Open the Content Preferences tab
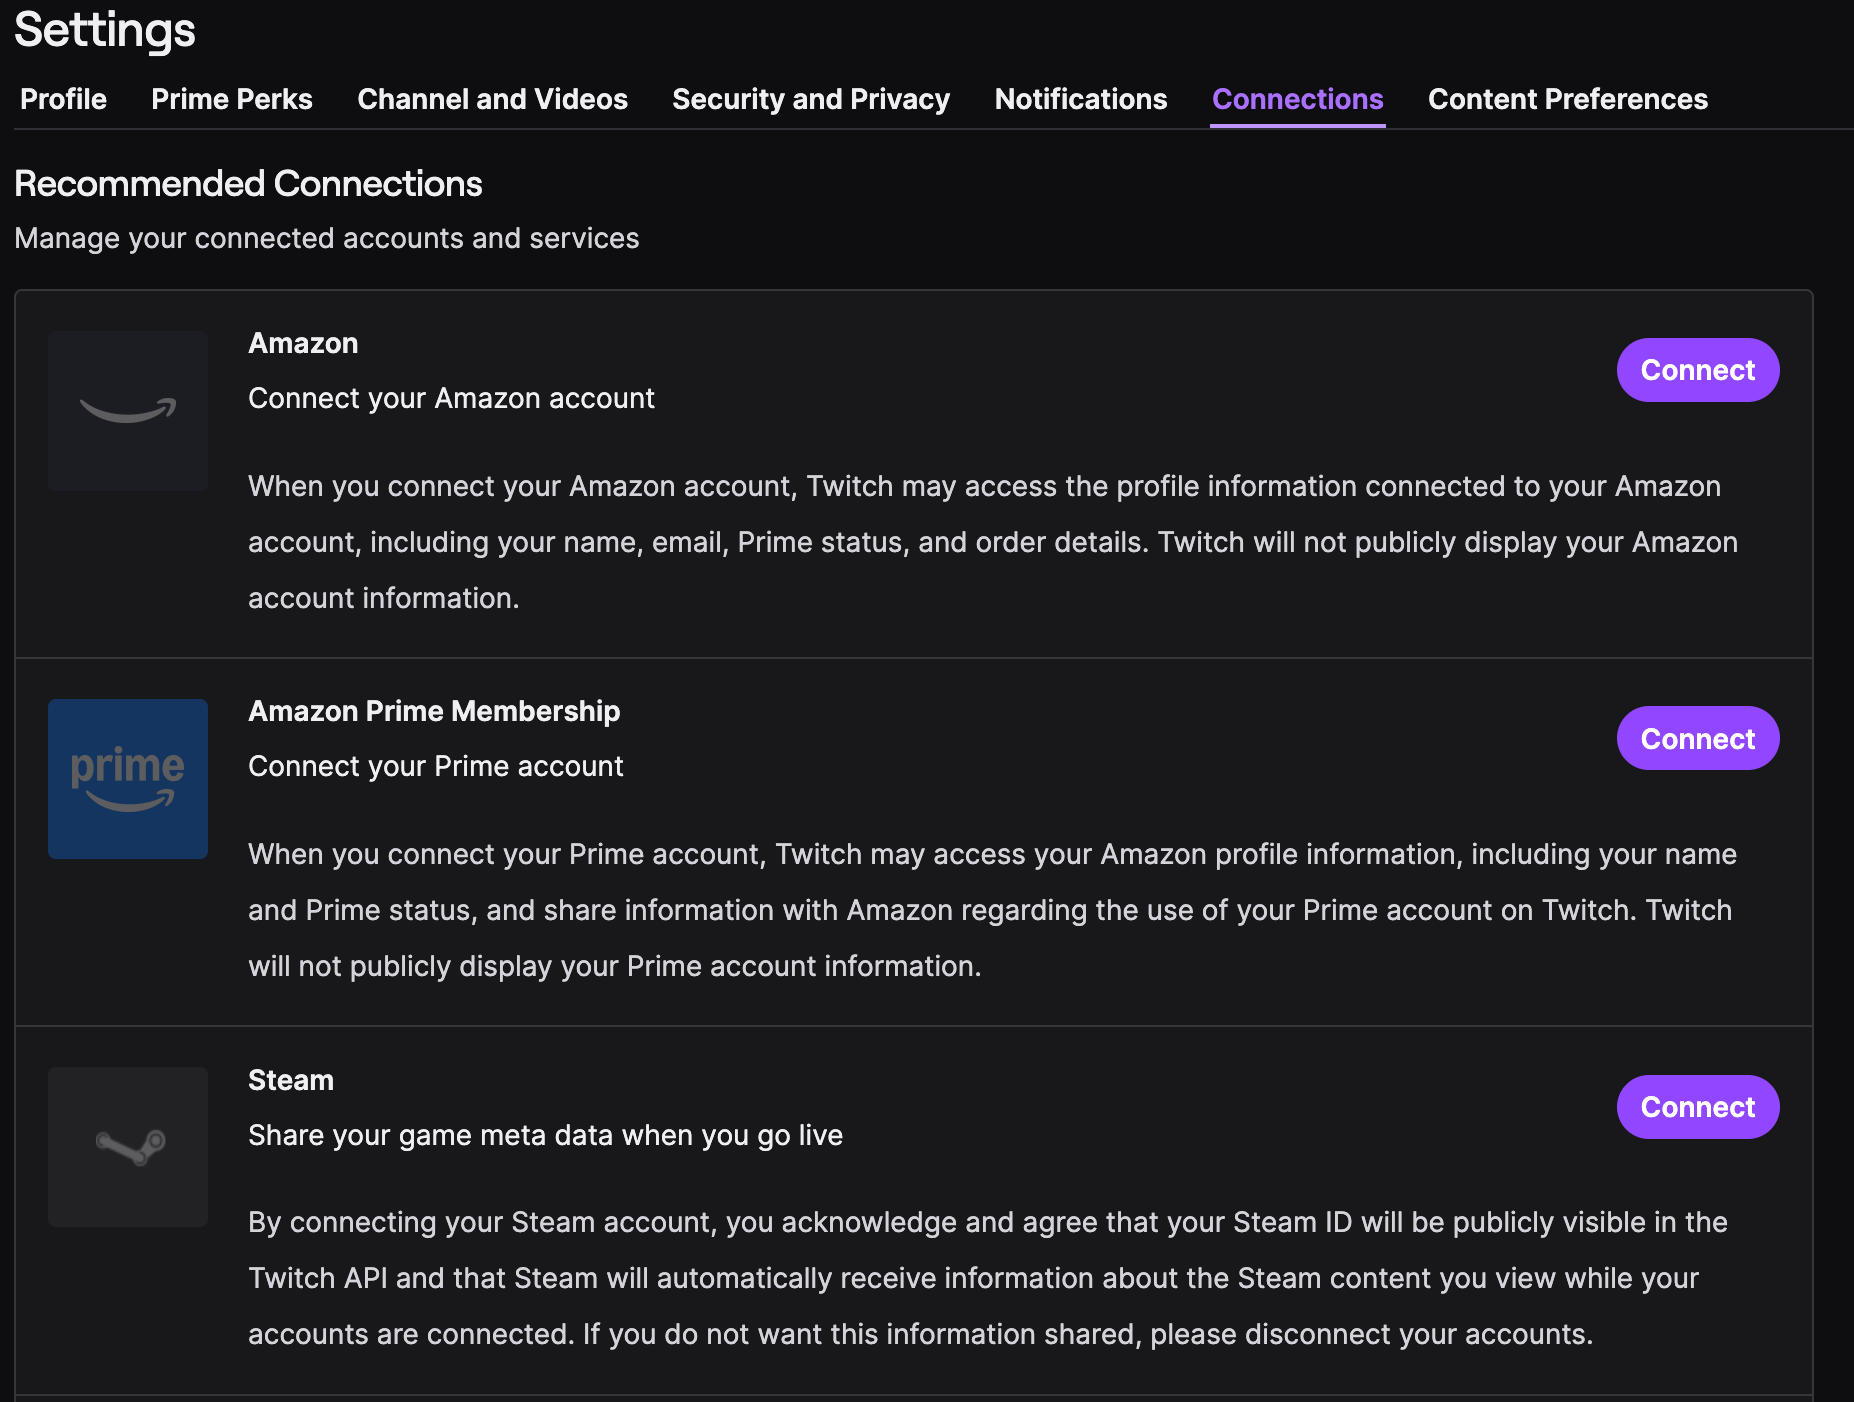This screenshot has width=1854, height=1402. pyautogui.click(x=1567, y=99)
